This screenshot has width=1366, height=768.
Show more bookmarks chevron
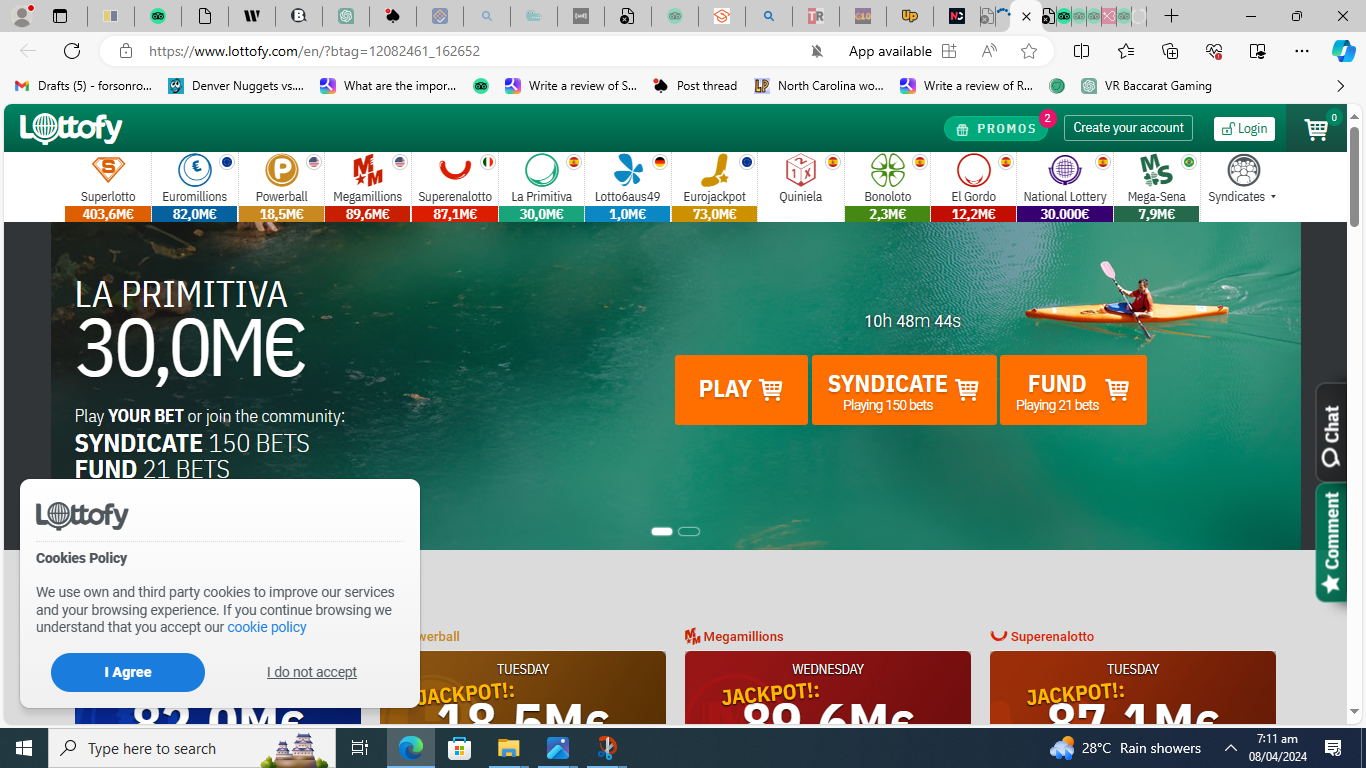pyautogui.click(x=1340, y=86)
